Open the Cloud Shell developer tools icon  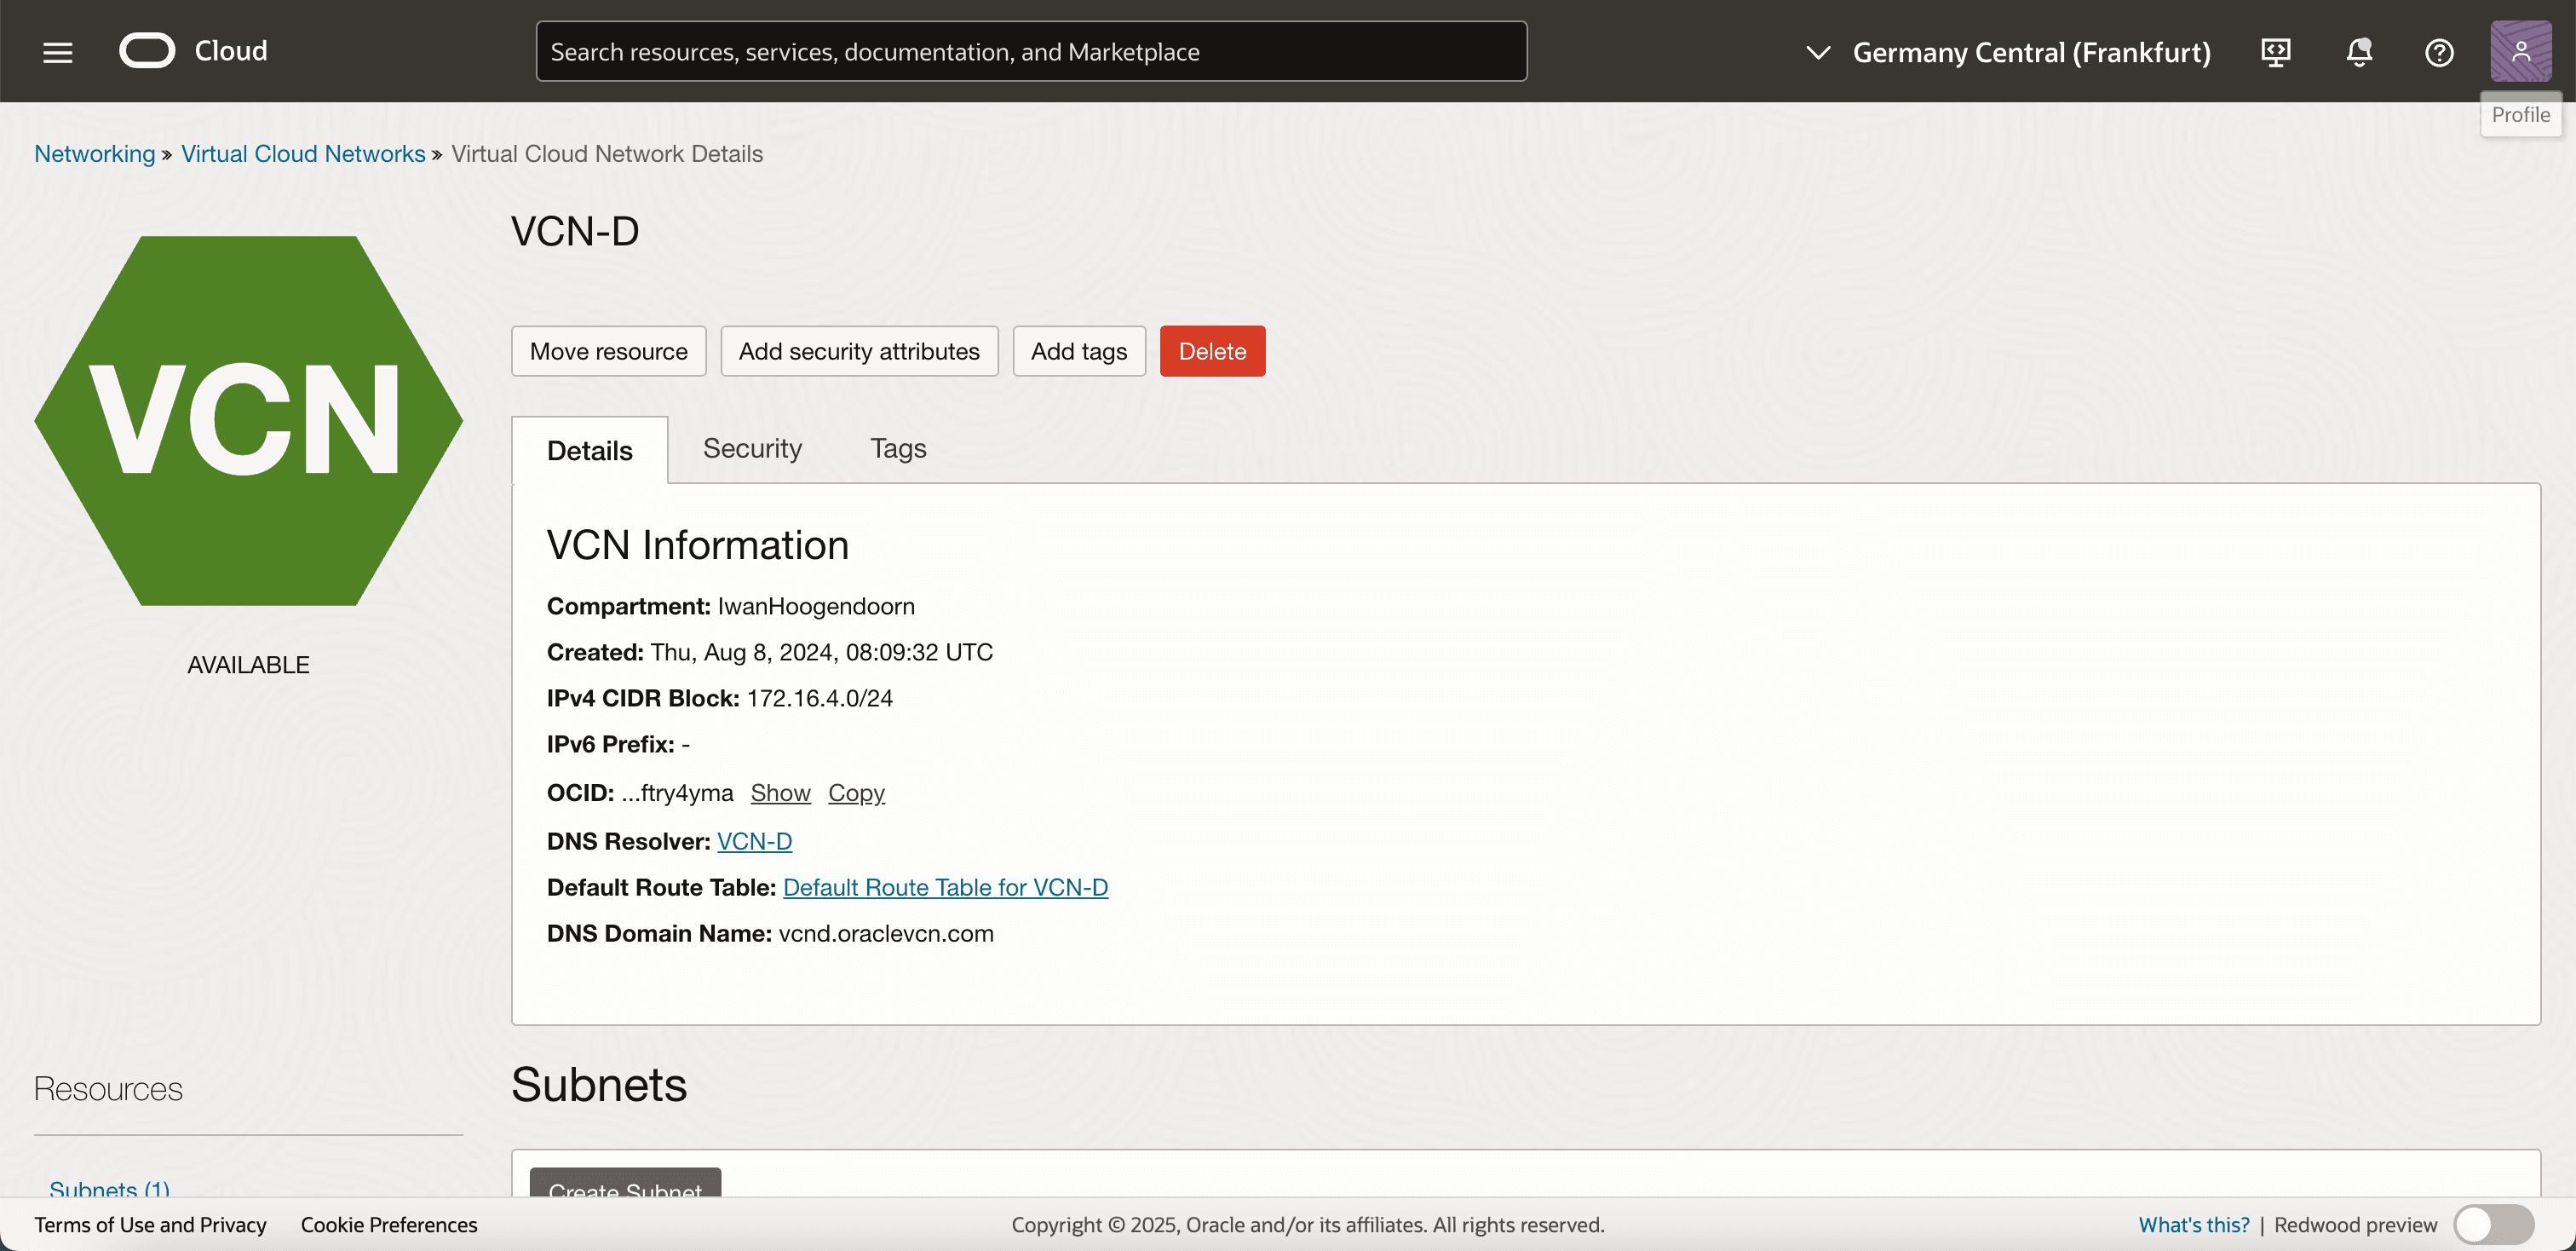click(x=2275, y=52)
